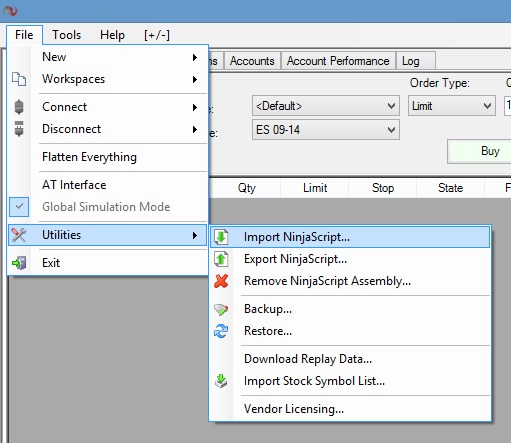The height and width of the screenshot is (443, 511).
Task: Click the Utilities wrench and screwdriver icon
Action: [x=19, y=235]
